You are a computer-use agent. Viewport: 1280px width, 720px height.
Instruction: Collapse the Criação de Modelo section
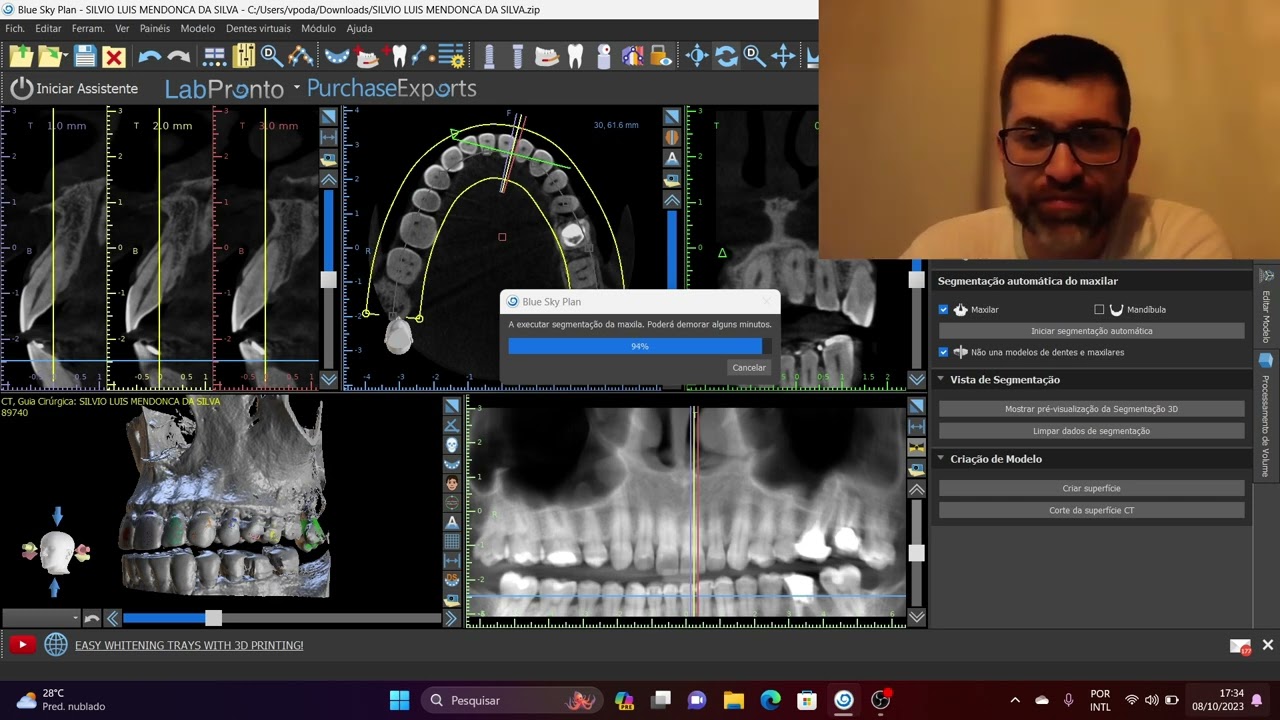[x=941, y=459]
